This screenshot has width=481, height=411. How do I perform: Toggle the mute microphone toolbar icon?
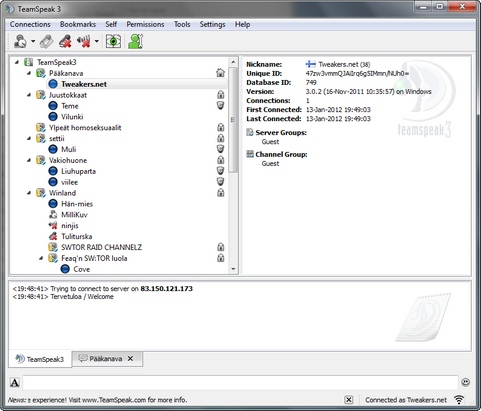click(x=65, y=42)
